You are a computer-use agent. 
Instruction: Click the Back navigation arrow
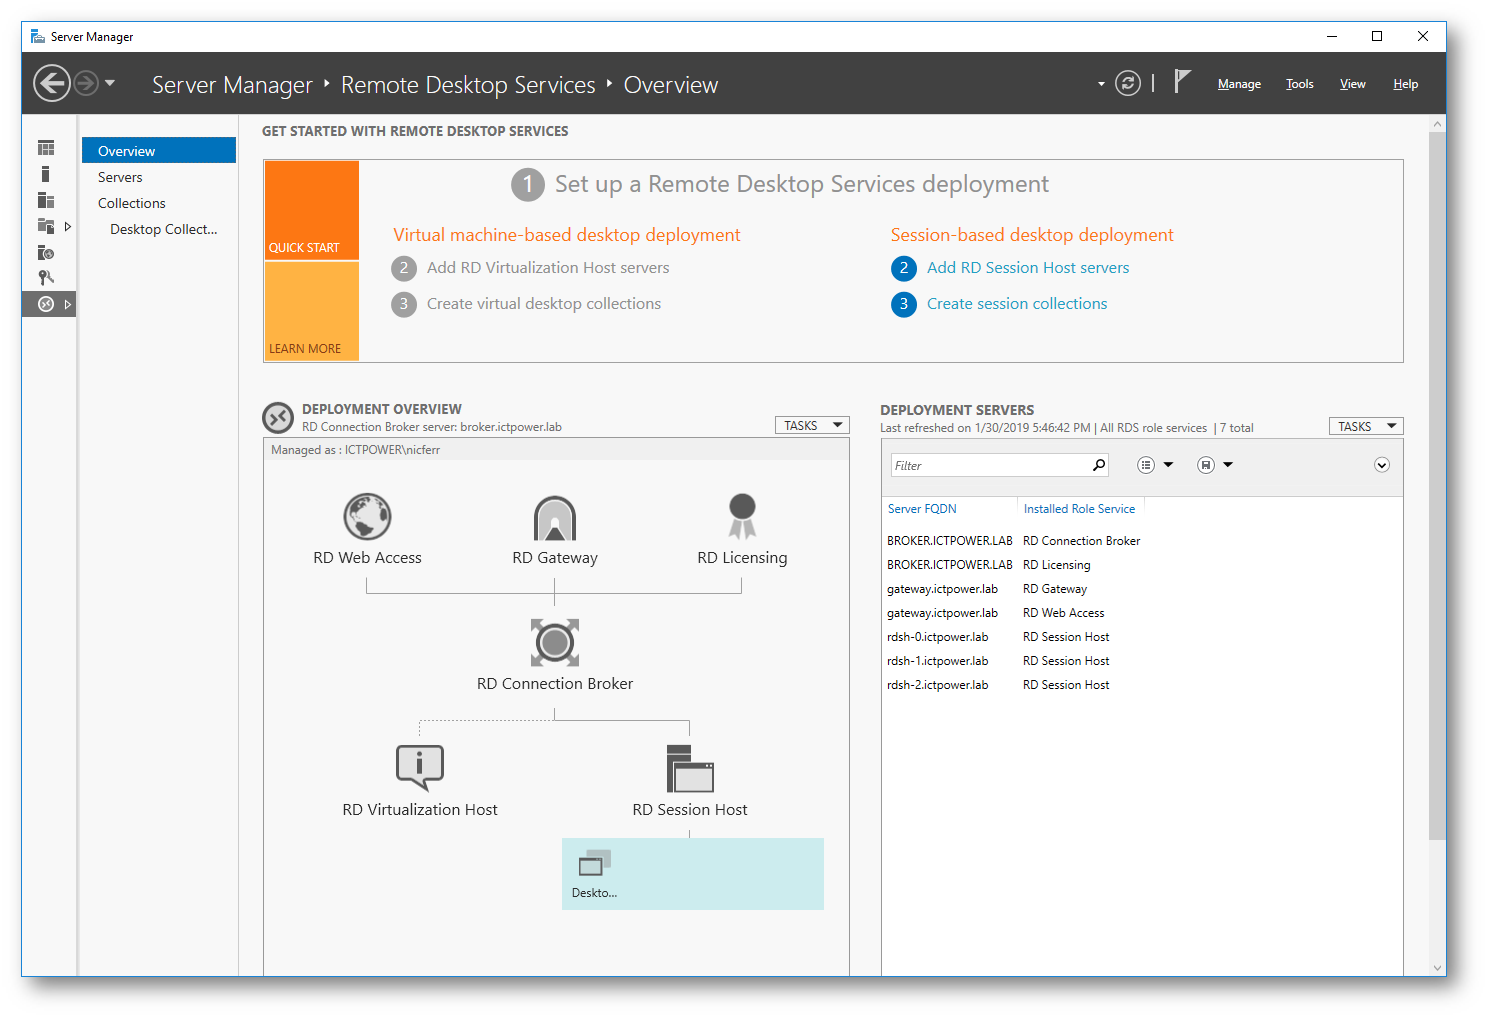pyautogui.click(x=52, y=83)
